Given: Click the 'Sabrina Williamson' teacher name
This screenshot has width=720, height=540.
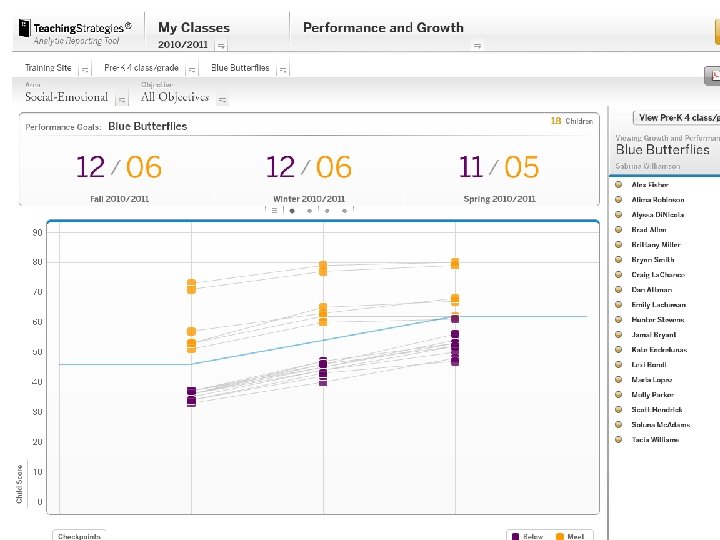Looking at the screenshot, I should 647,166.
